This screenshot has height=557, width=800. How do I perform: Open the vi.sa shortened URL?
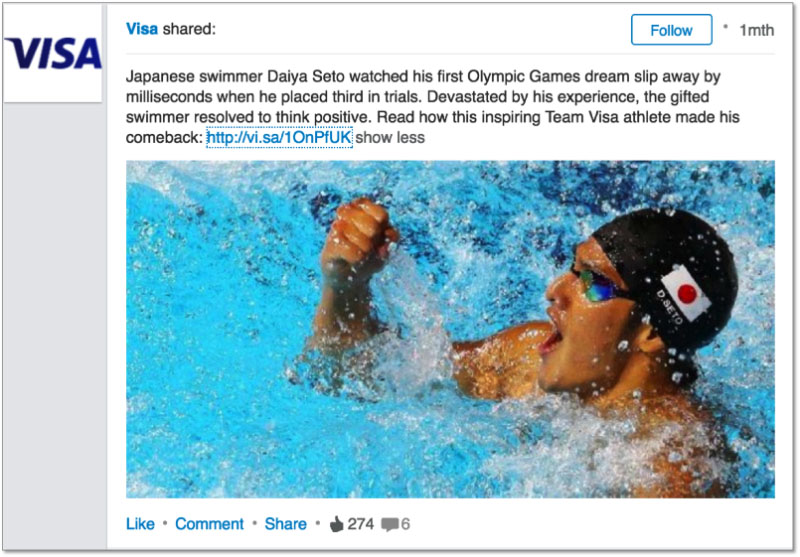click(279, 138)
